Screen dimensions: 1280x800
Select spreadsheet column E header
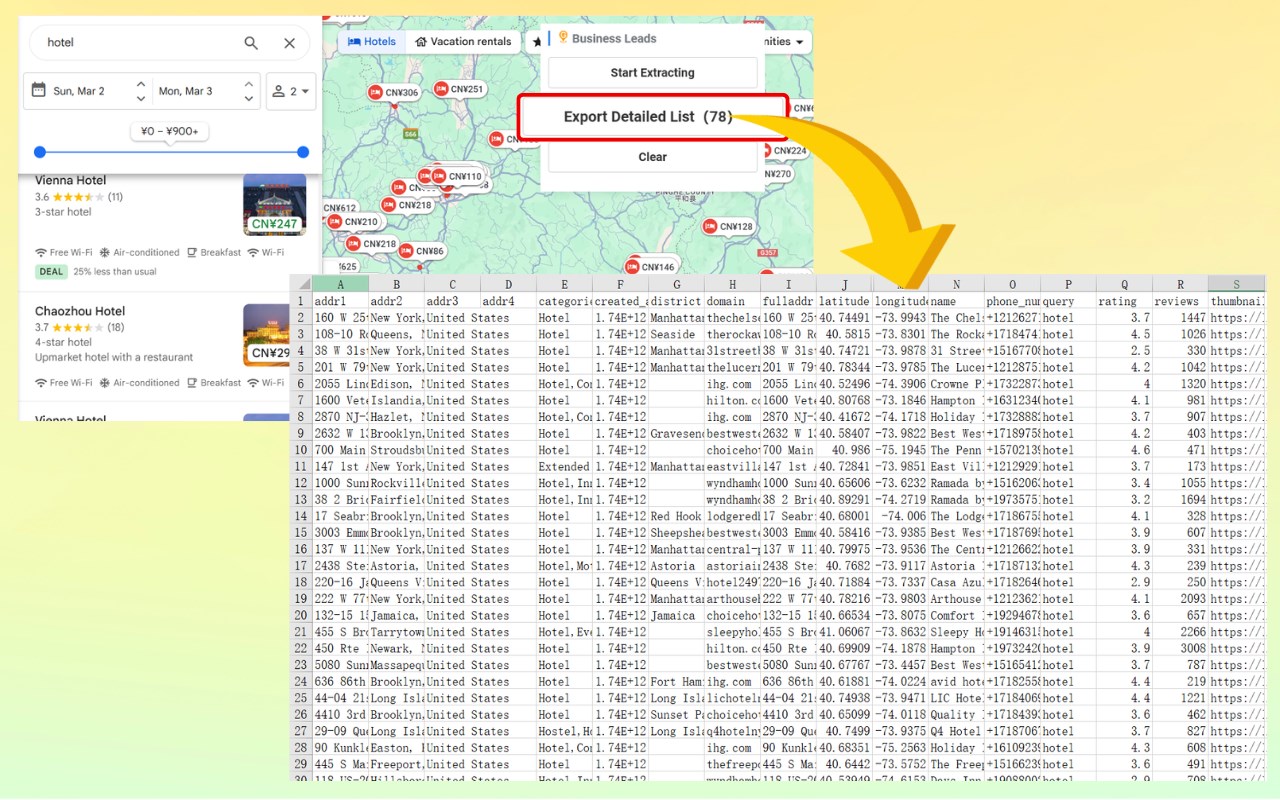[x=564, y=284]
